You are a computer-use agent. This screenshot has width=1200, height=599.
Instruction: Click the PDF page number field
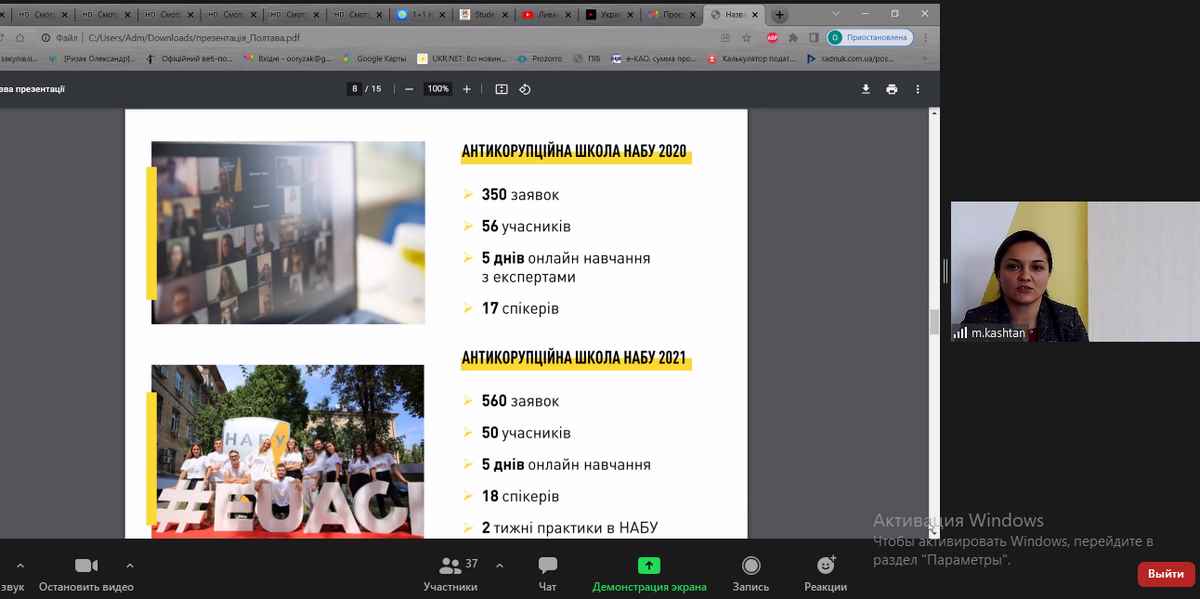[x=355, y=89]
